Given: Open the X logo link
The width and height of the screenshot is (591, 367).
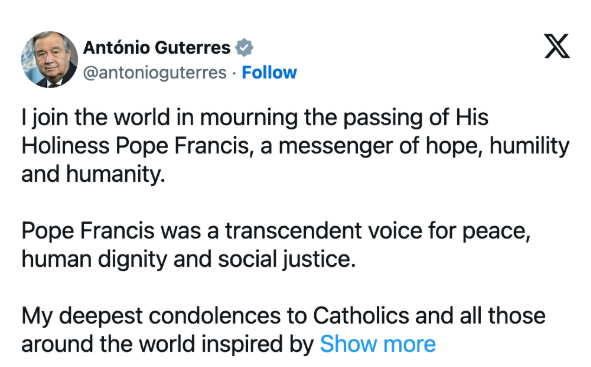Looking at the screenshot, I should tap(557, 46).
